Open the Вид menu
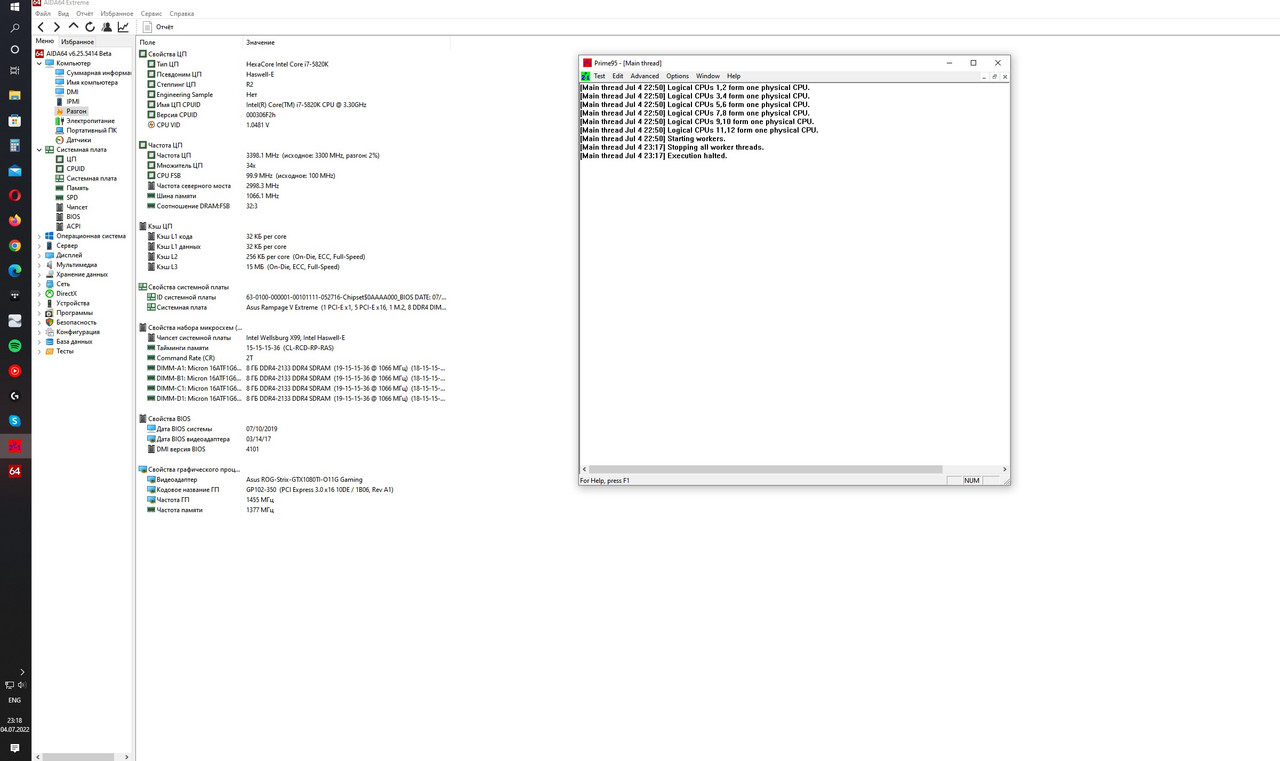 coord(63,14)
